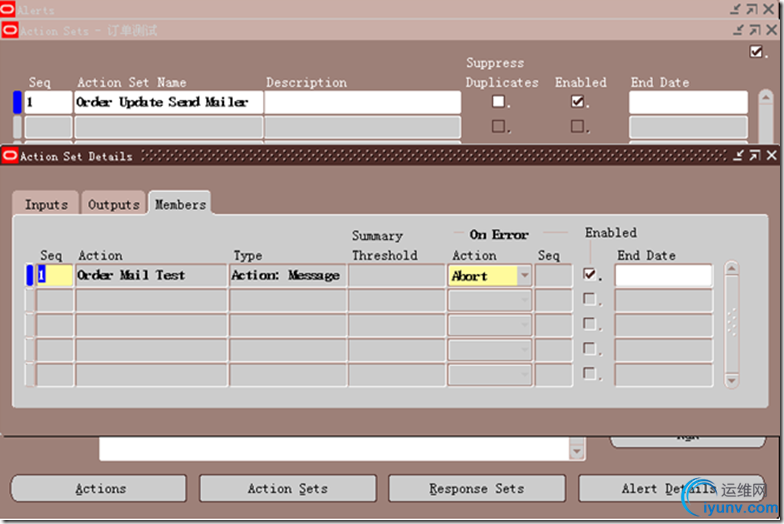Click End Date field of Order Update Send Mailer
This screenshot has width=784, height=524.
pyautogui.click(x=688, y=102)
